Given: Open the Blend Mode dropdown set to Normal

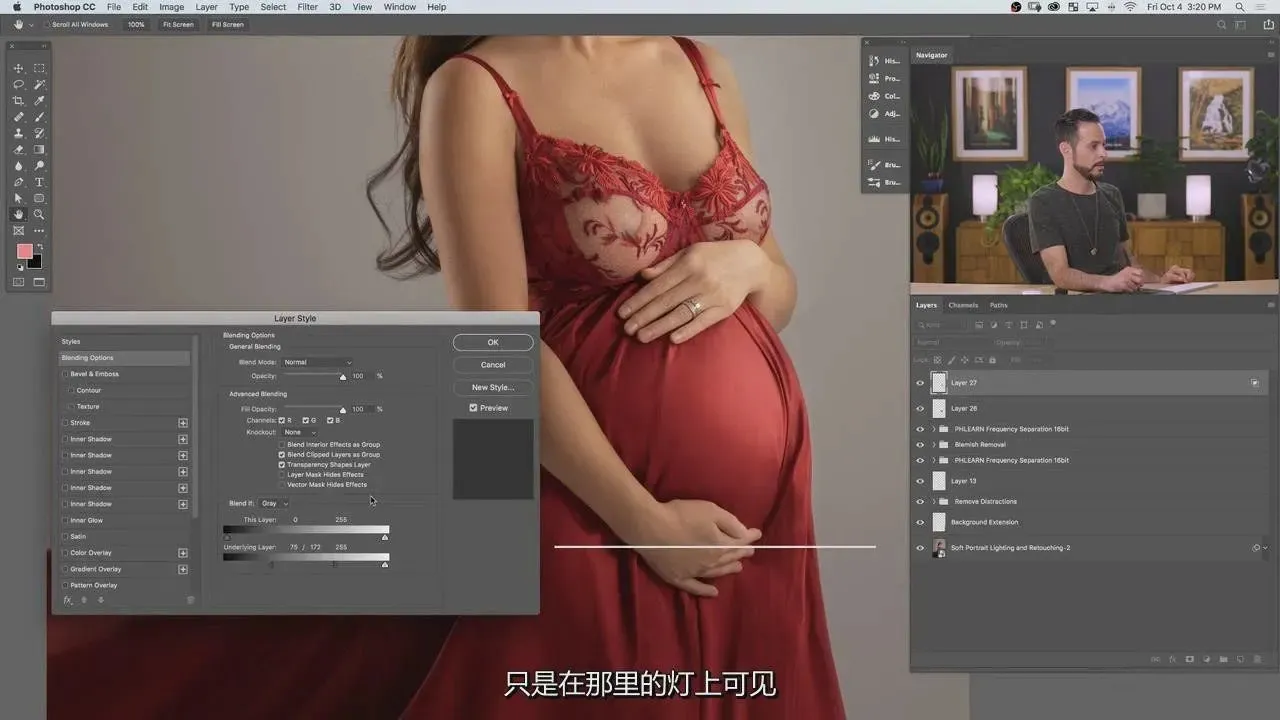Looking at the screenshot, I should pyautogui.click(x=317, y=362).
